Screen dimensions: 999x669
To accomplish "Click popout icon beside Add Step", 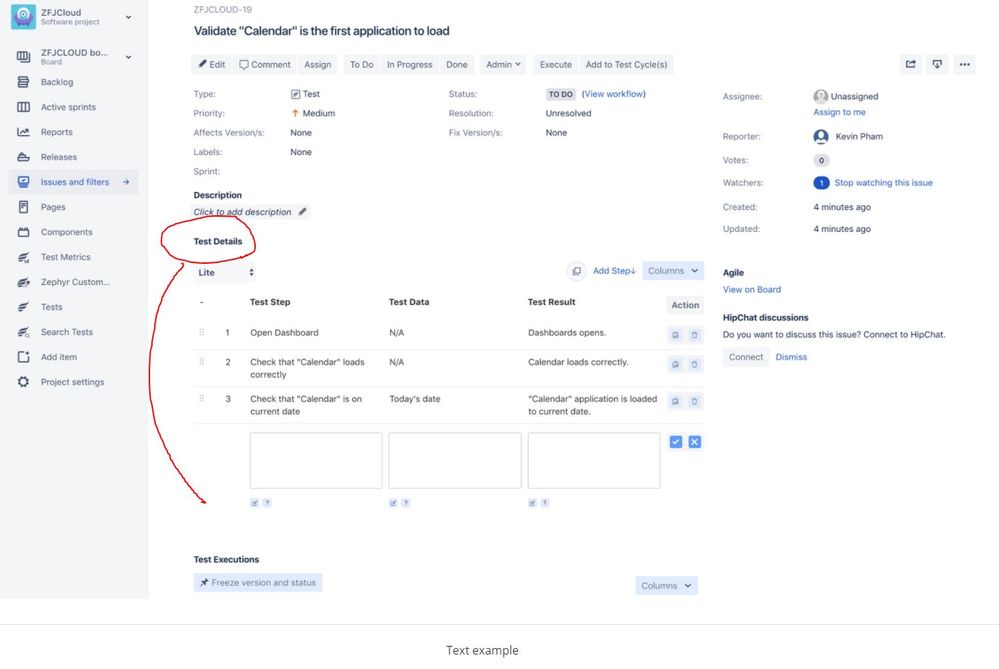I will pos(577,271).
